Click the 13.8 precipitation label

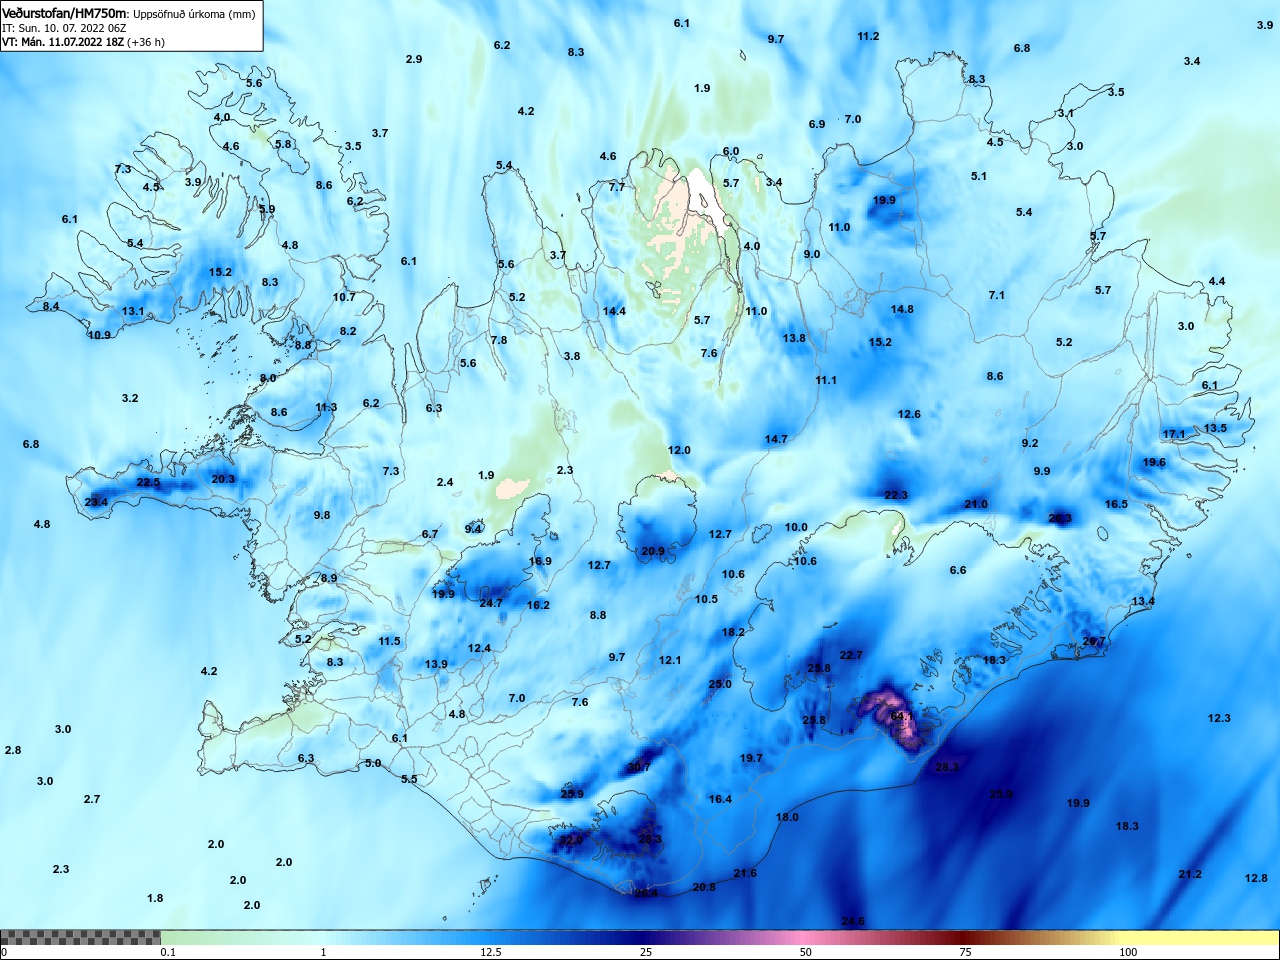pyautogui.click(x=794, y=338)
